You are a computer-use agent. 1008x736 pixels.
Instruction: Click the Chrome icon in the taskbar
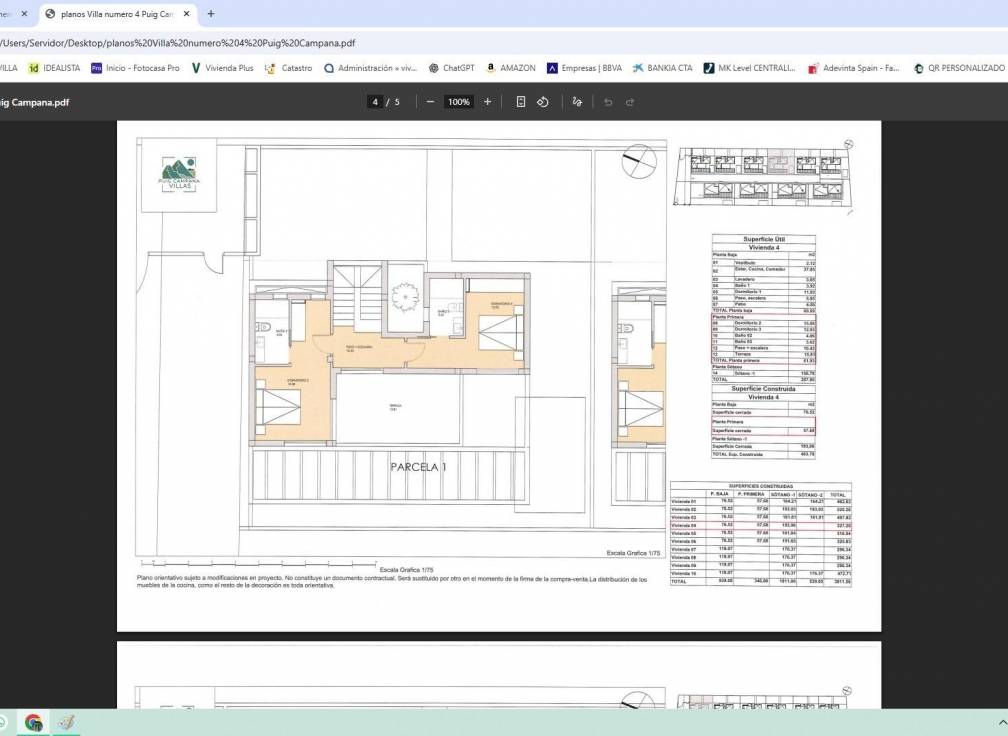(33, 722)
